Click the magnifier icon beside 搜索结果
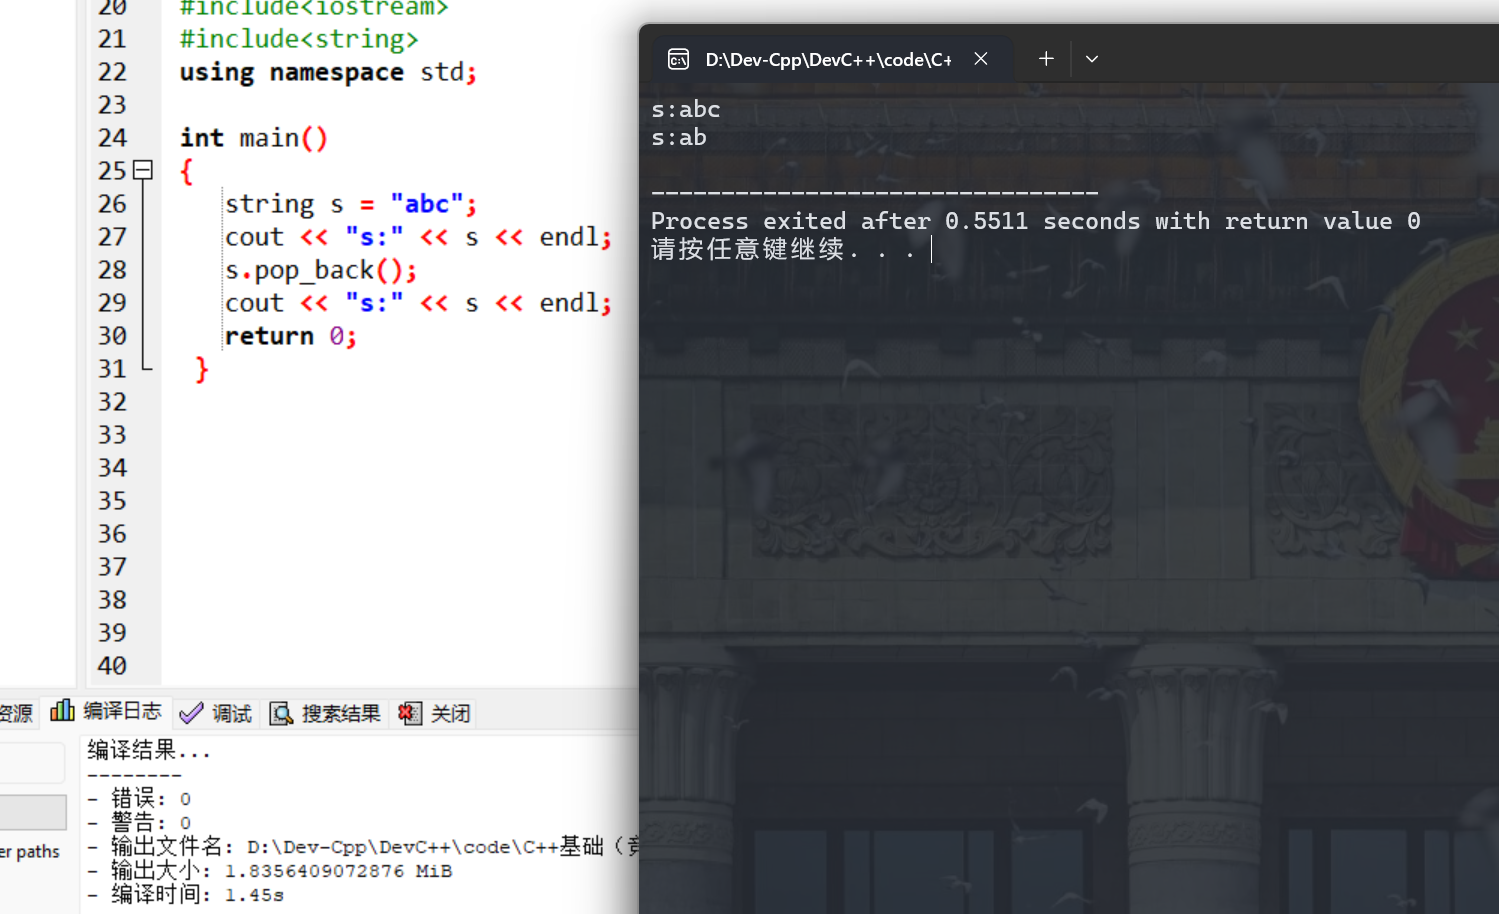The width and height of the screenshot is (1499, 914). pyautogui.click(x=281, y=713)
